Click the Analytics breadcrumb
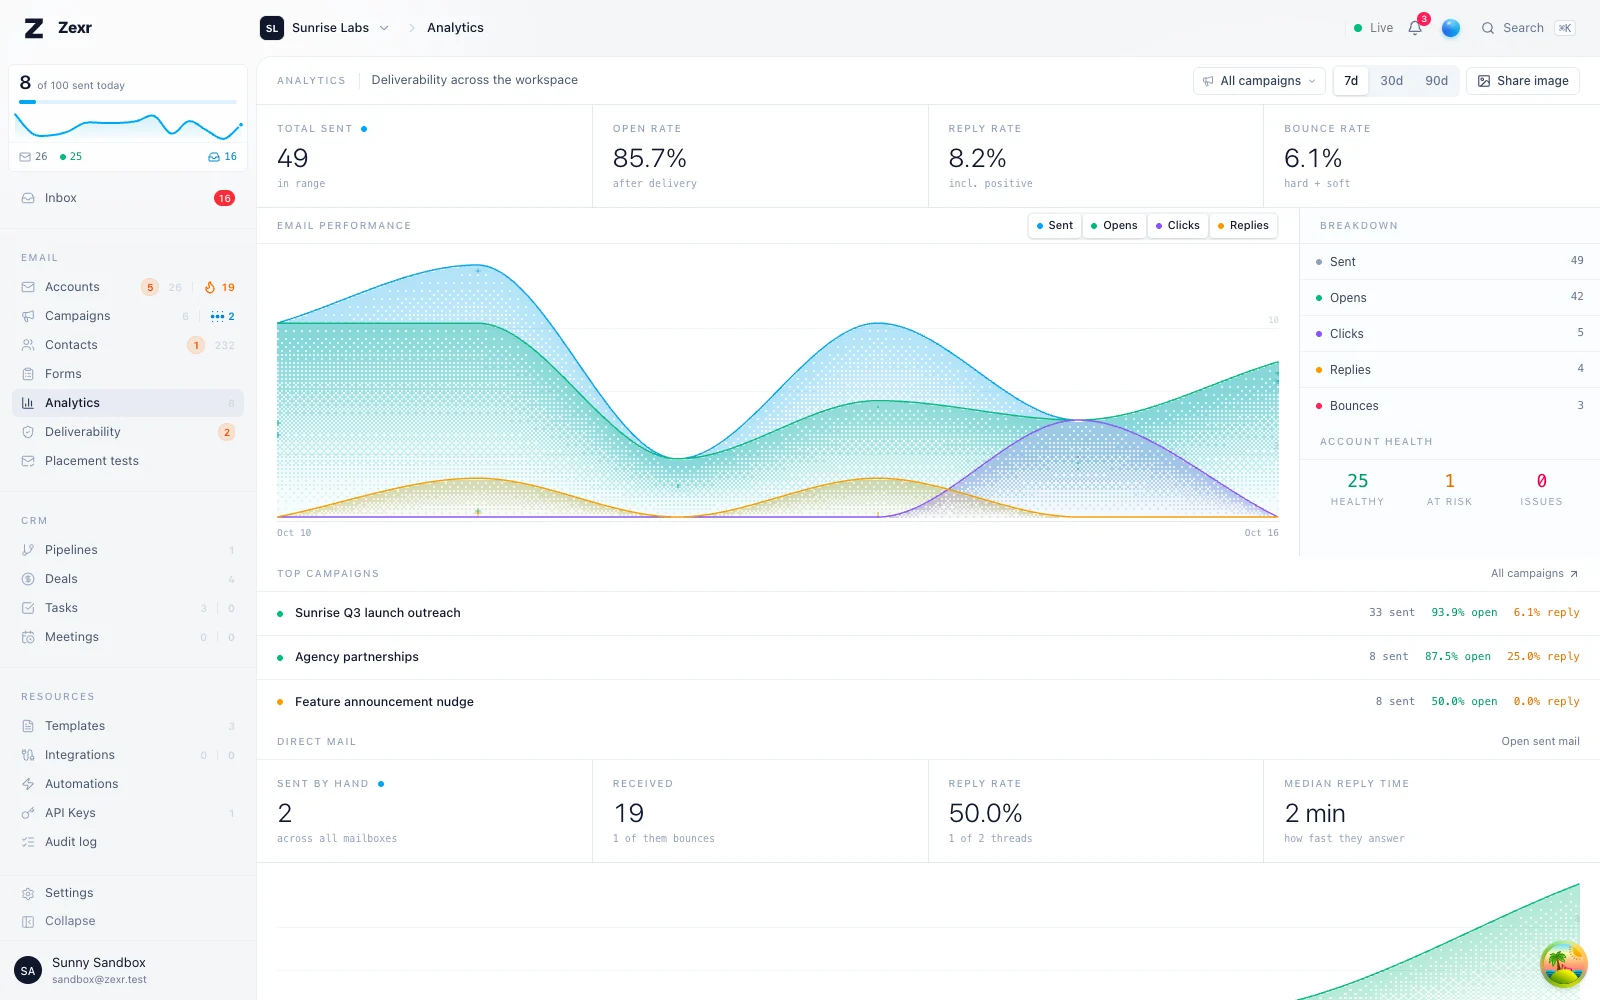 pyautogui.click(x=455, y=28)
